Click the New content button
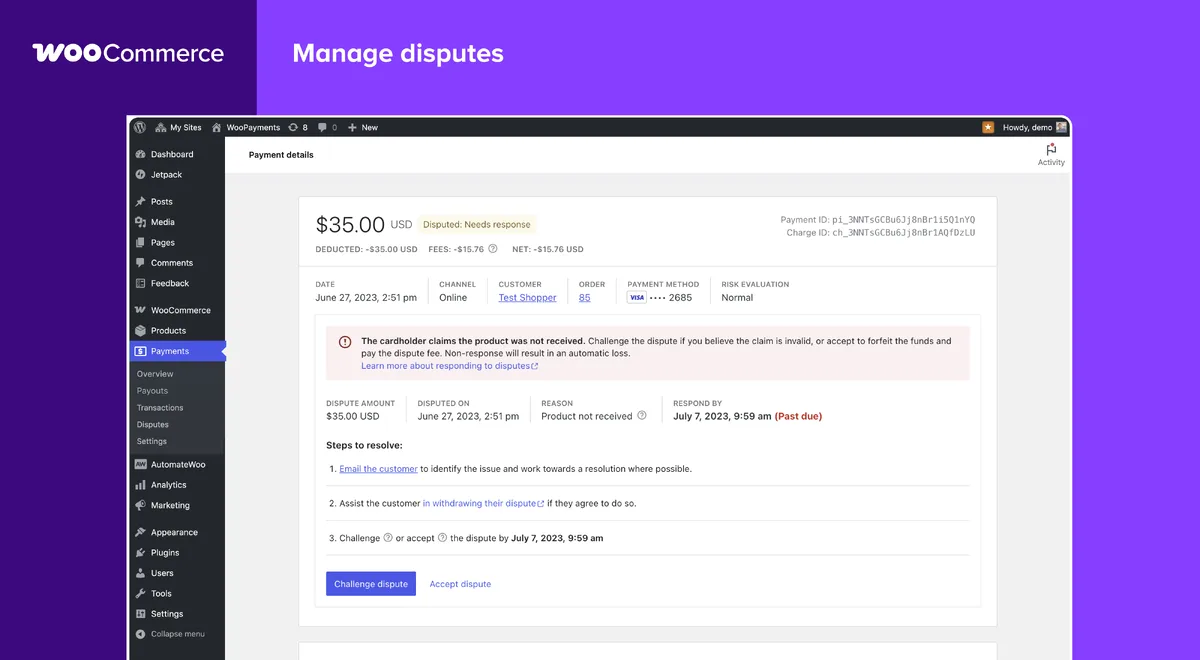 [x=363, y=127]
